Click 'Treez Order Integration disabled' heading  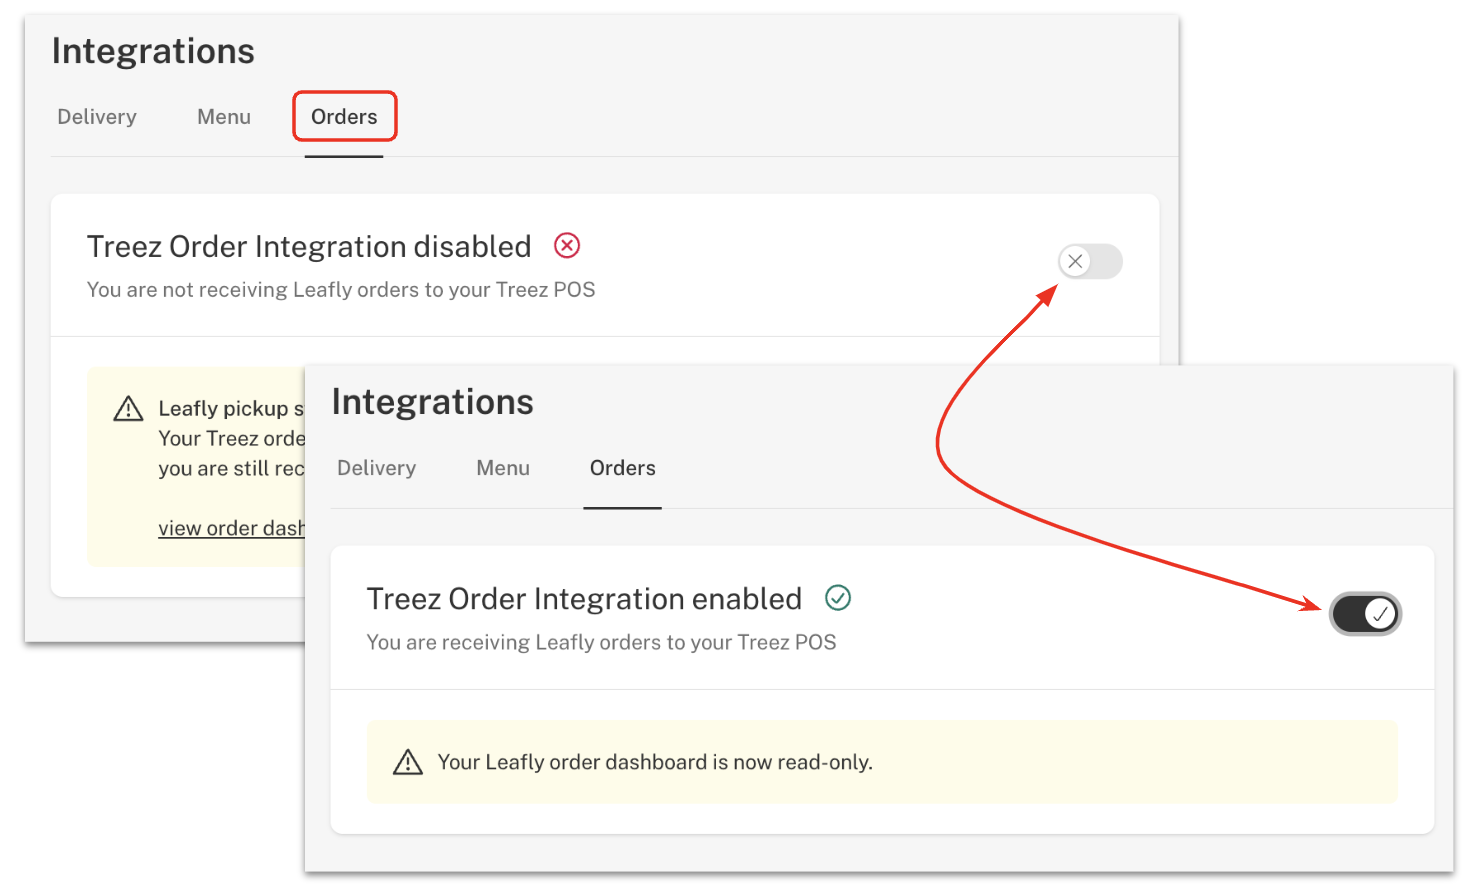pyautogui.click(x=309, y=247)
